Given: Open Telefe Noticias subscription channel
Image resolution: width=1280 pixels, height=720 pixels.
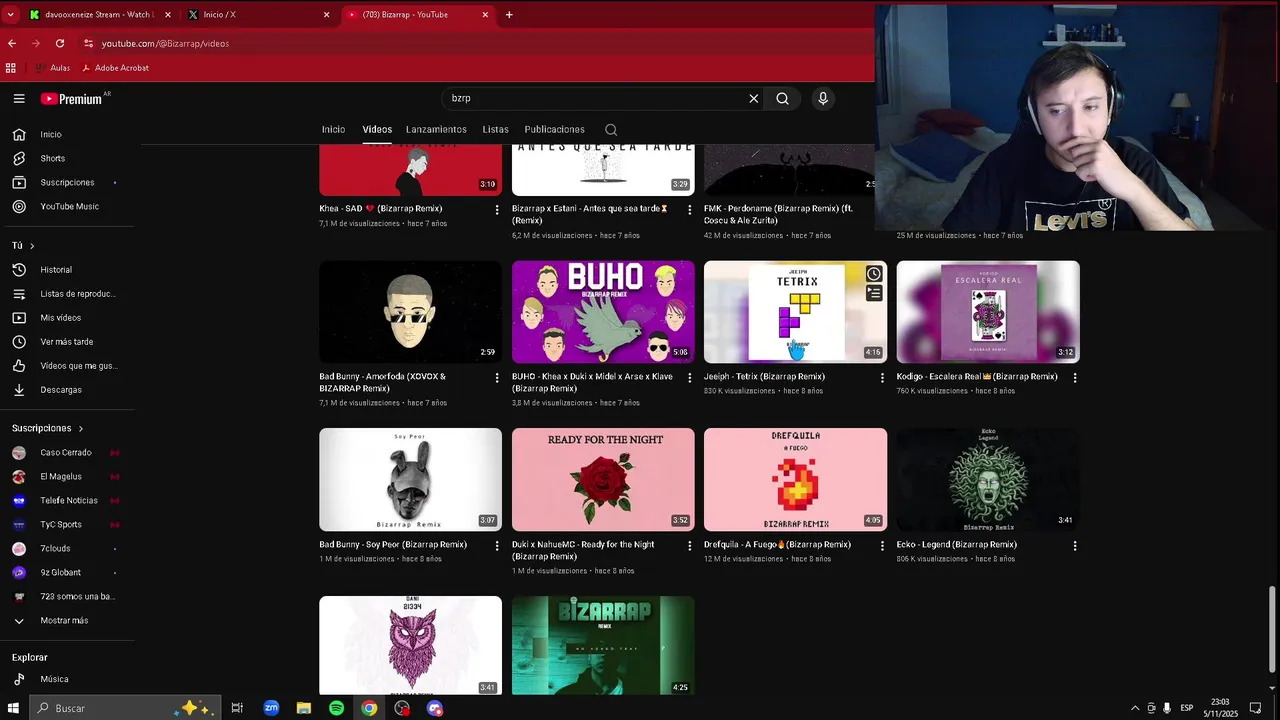Looking at the screenshot, I should pyautogui.click(x=67, y=500).
